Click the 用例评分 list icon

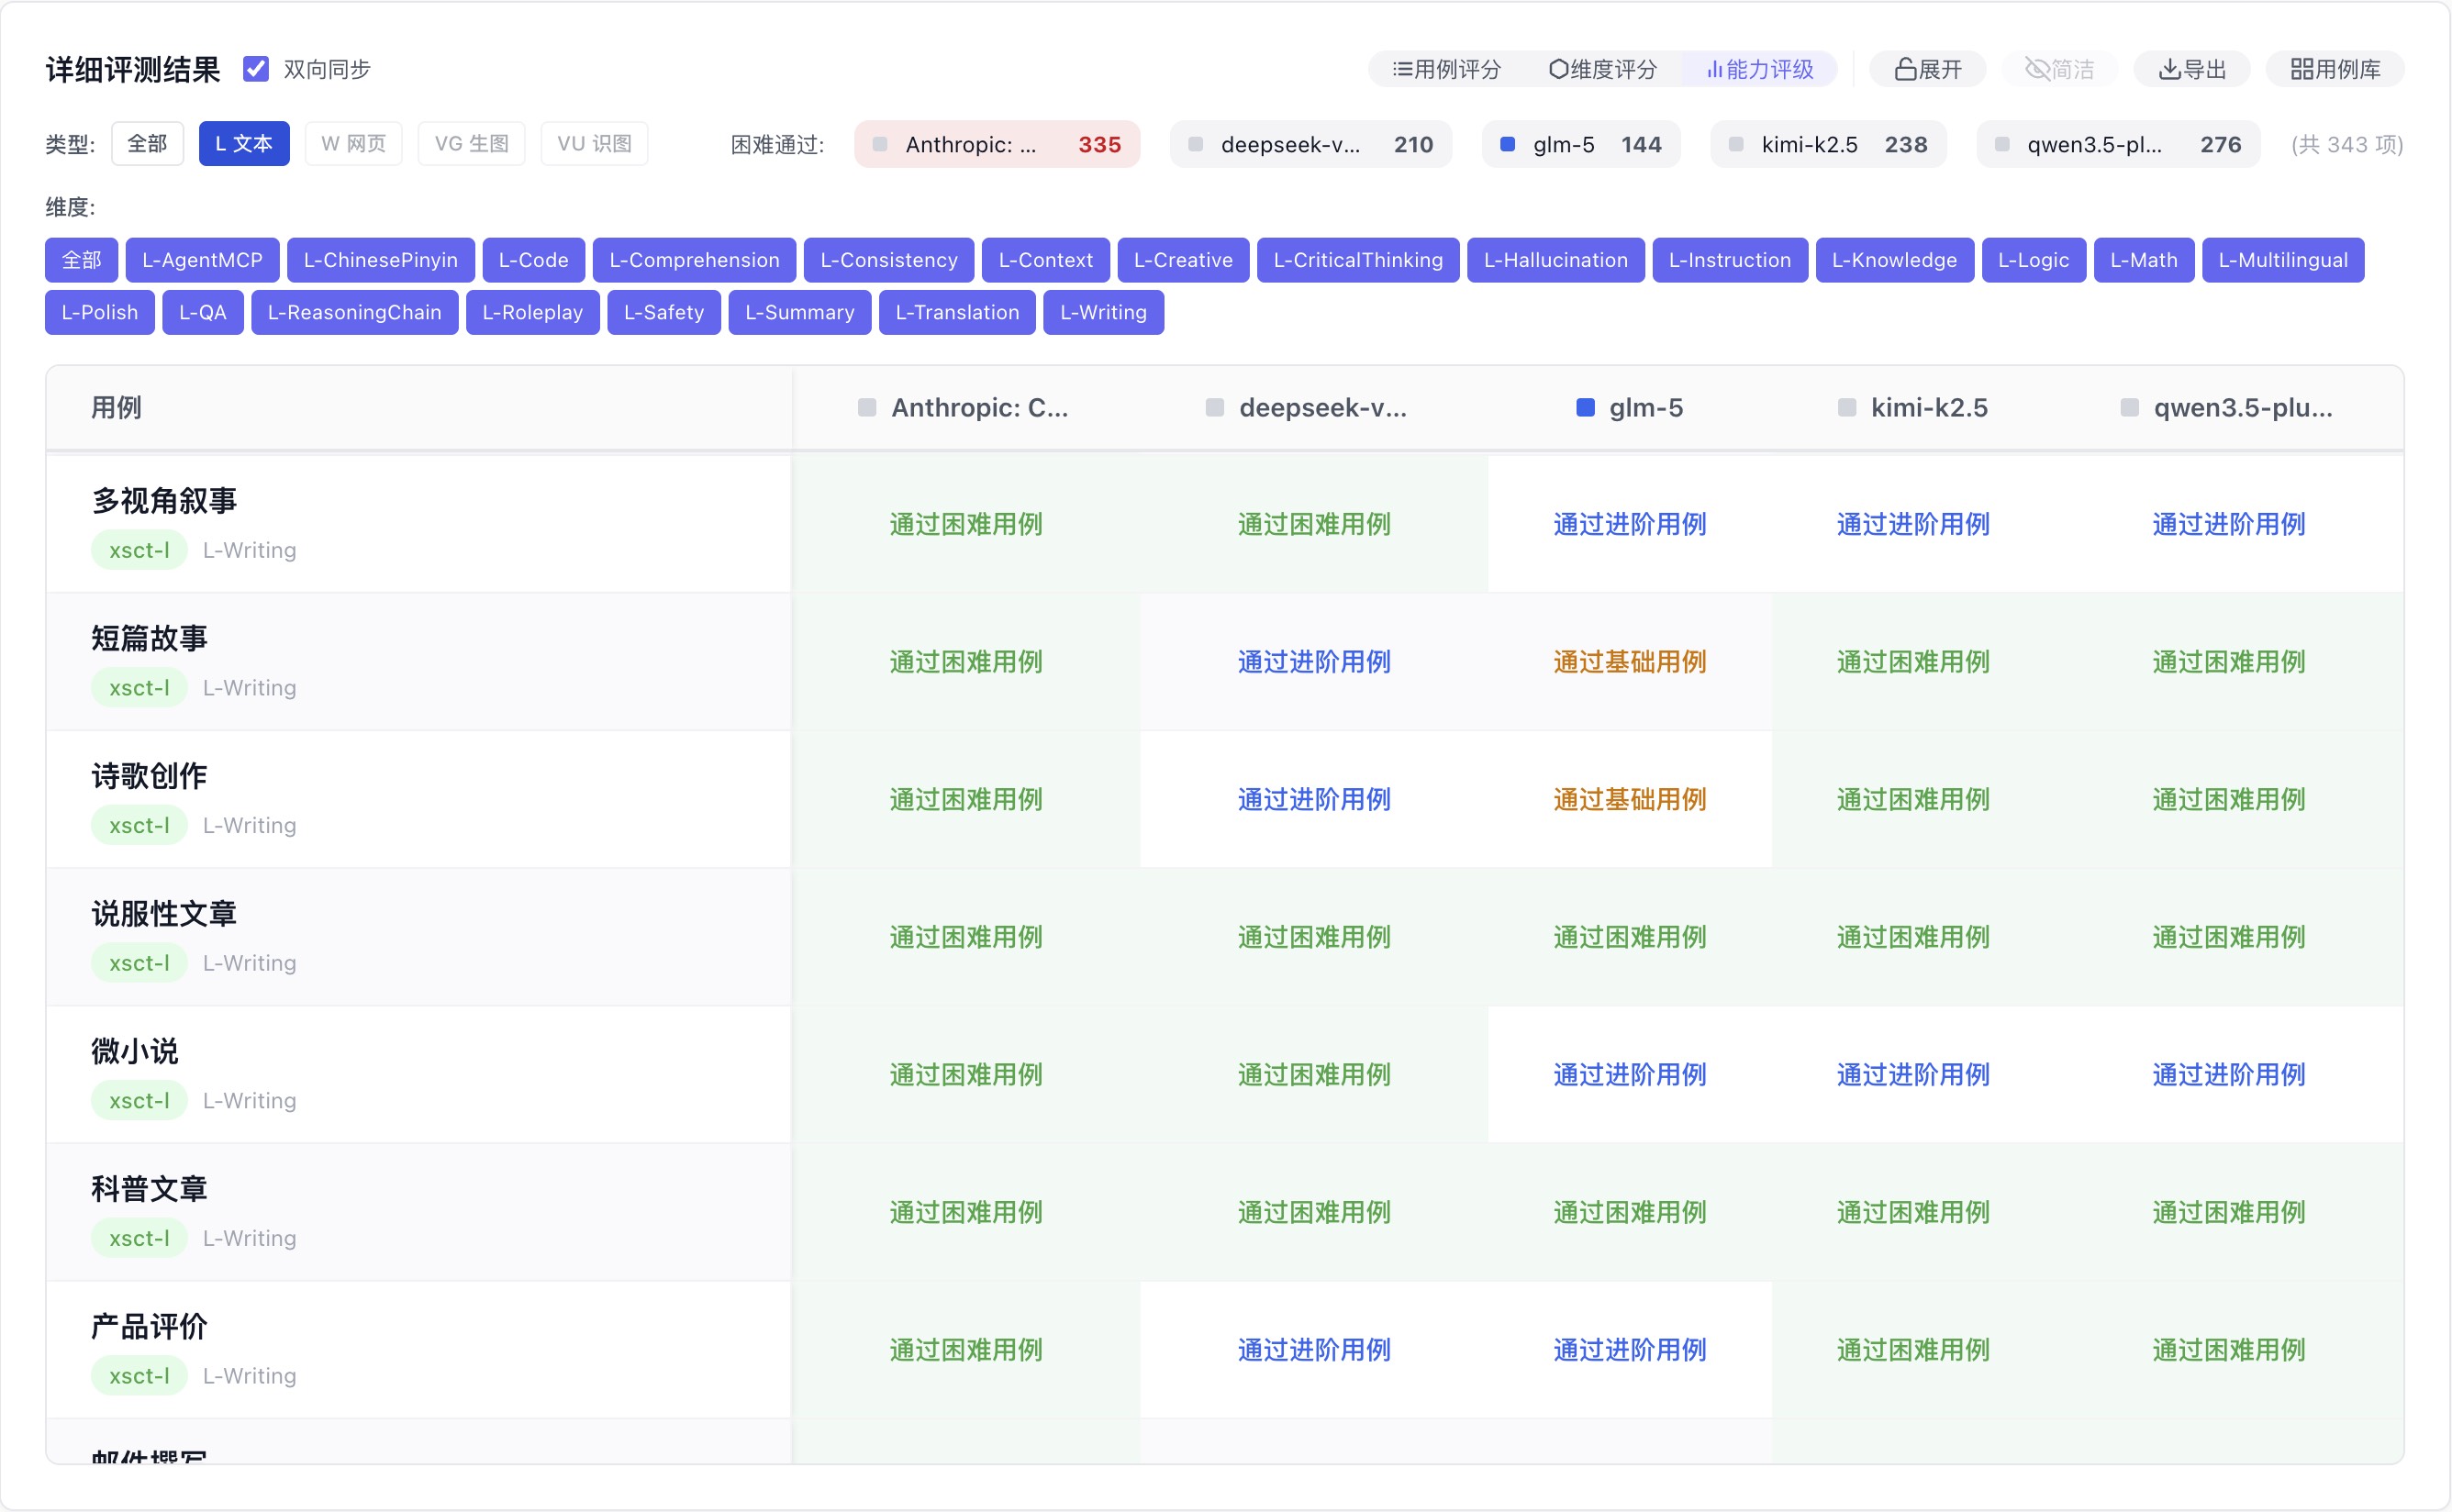coord(1402,69)
